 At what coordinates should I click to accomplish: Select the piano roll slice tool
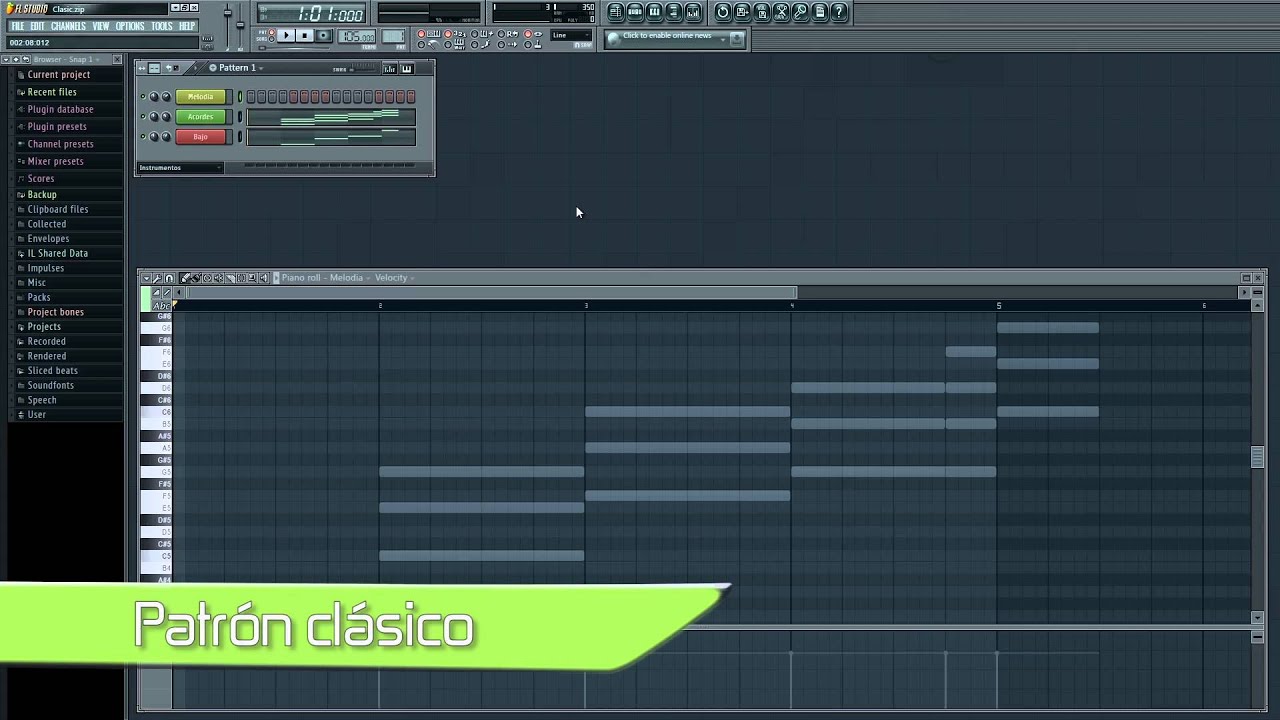[x=230, y=278]
